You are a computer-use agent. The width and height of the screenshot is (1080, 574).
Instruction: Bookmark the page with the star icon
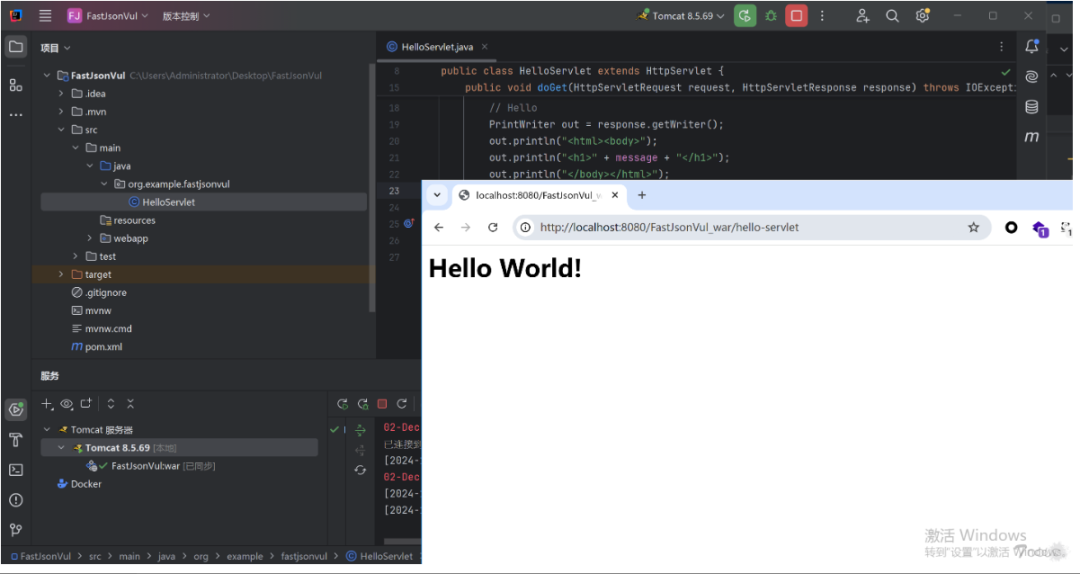(x=973, y=227)
